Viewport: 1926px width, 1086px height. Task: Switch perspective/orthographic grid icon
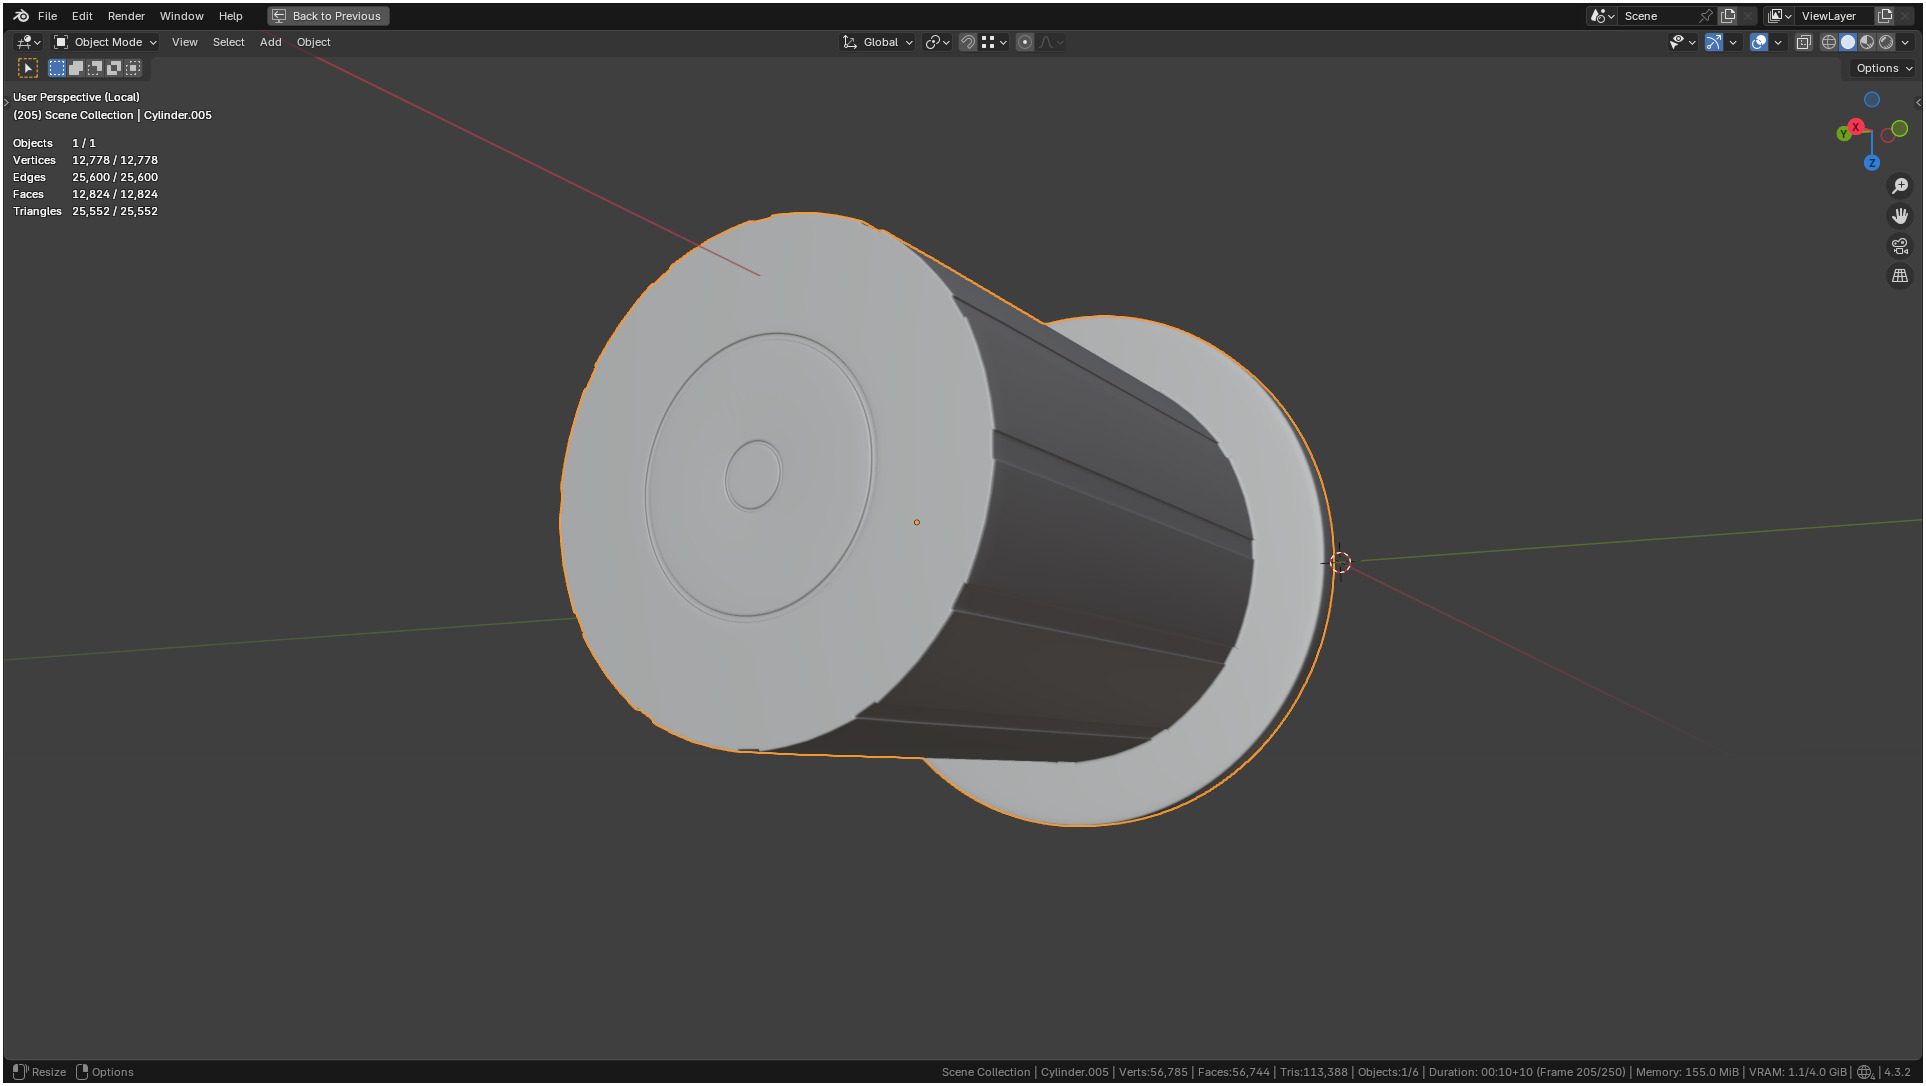1900,276
